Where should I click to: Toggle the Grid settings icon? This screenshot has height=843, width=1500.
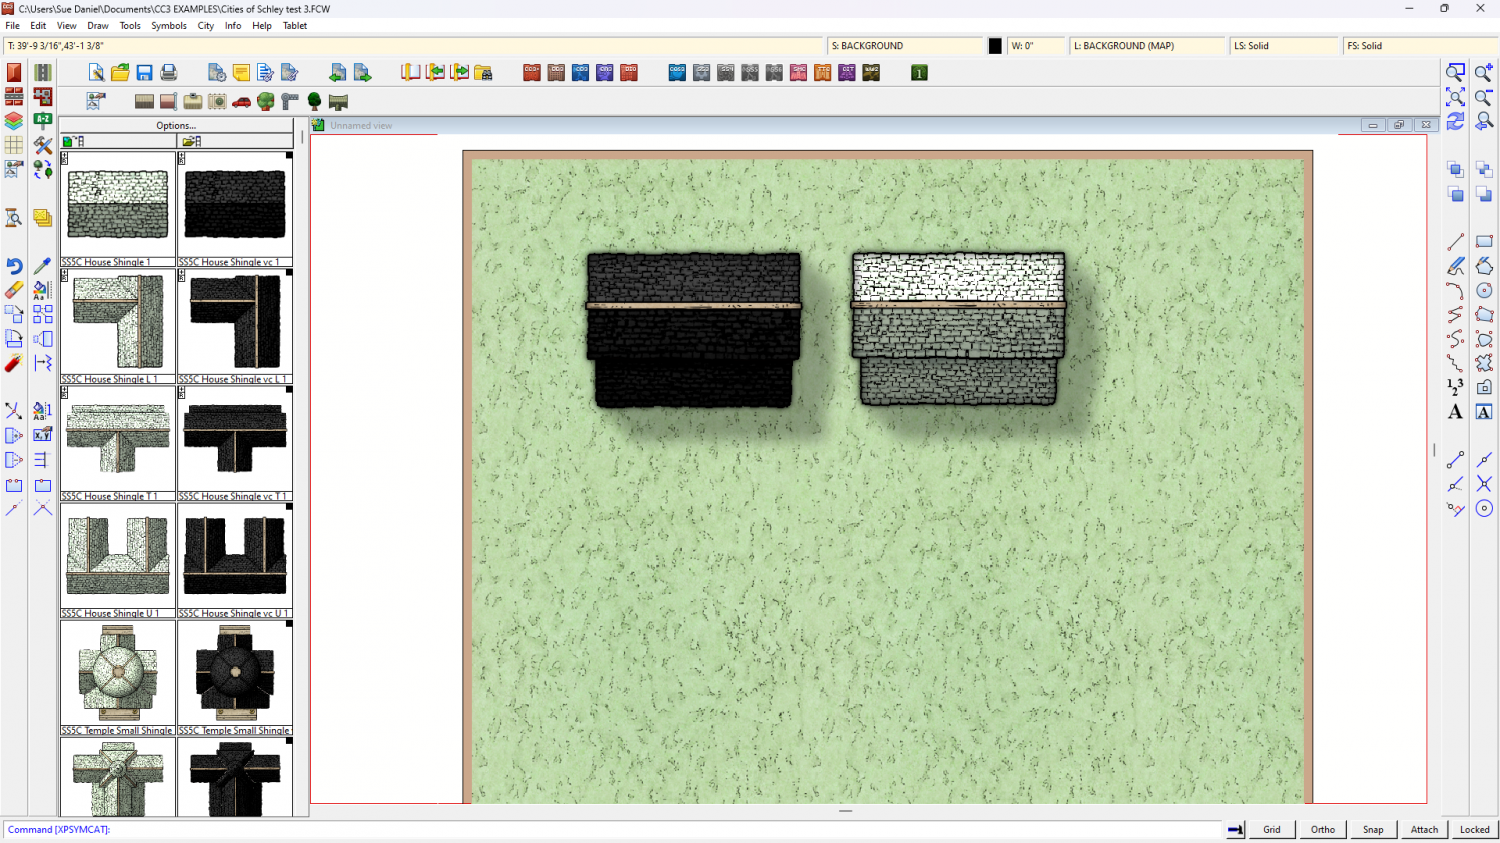point(14,145)
